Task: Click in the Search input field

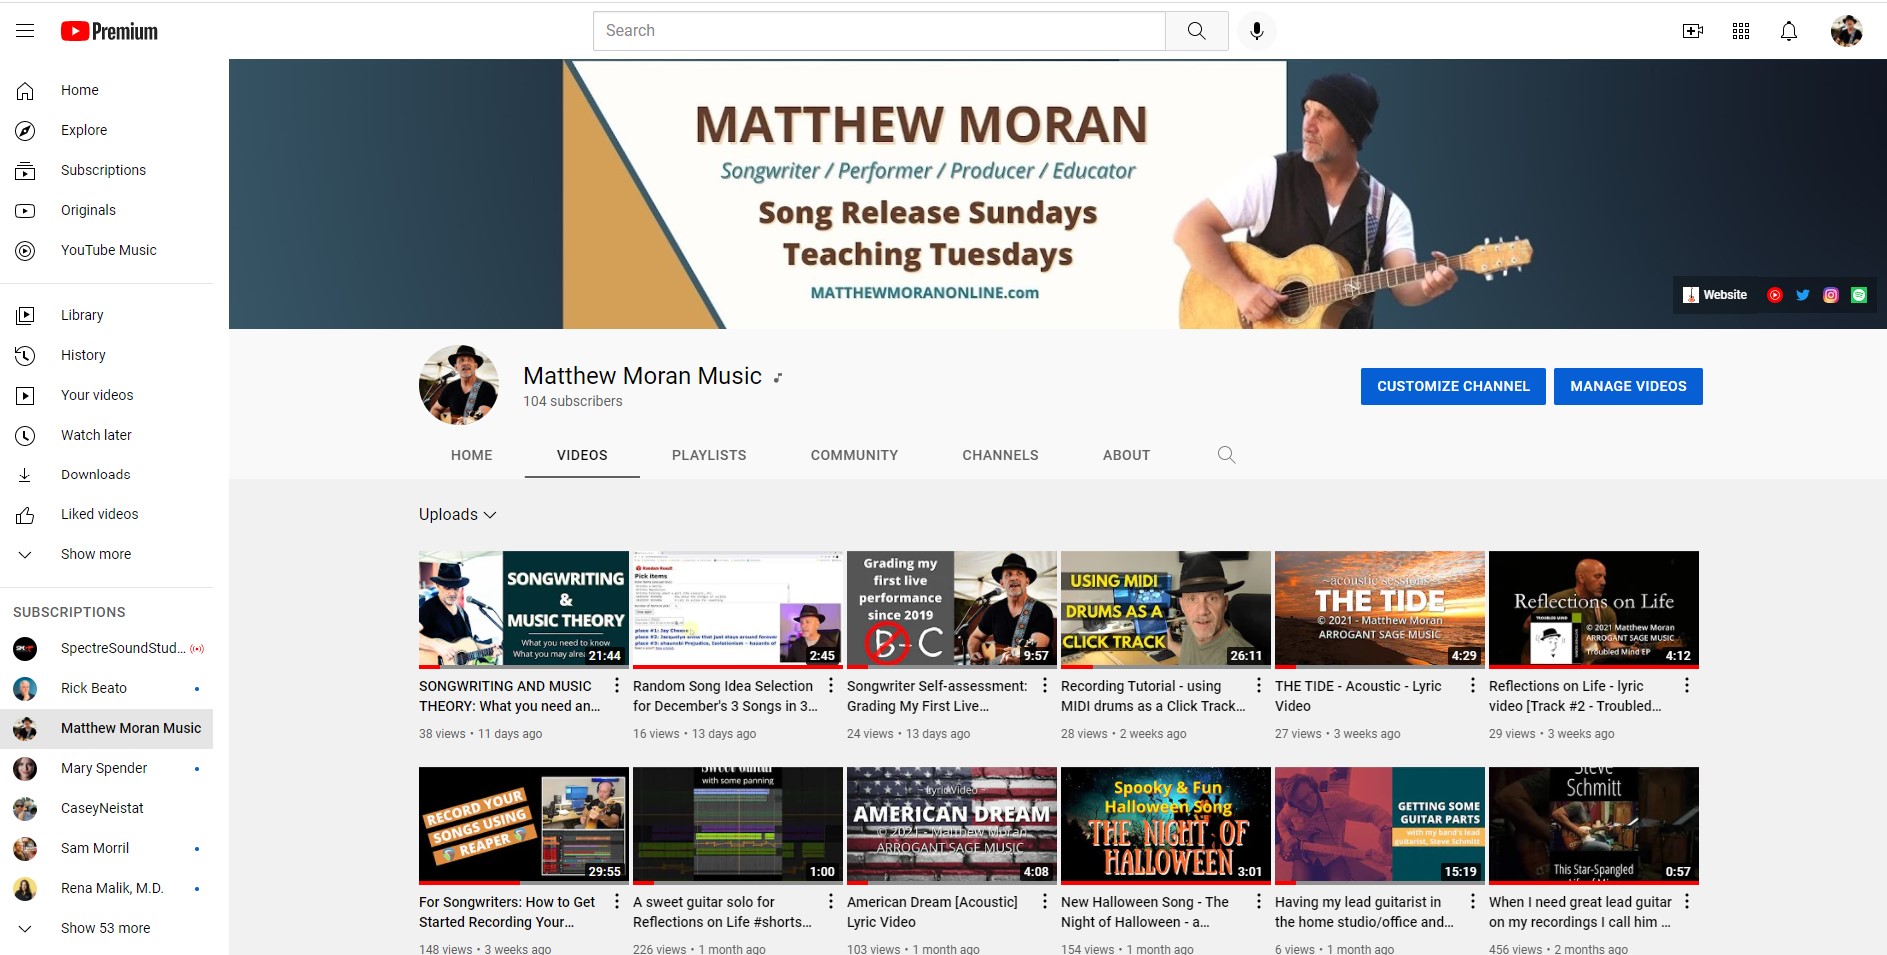Action: coord(879,31)
